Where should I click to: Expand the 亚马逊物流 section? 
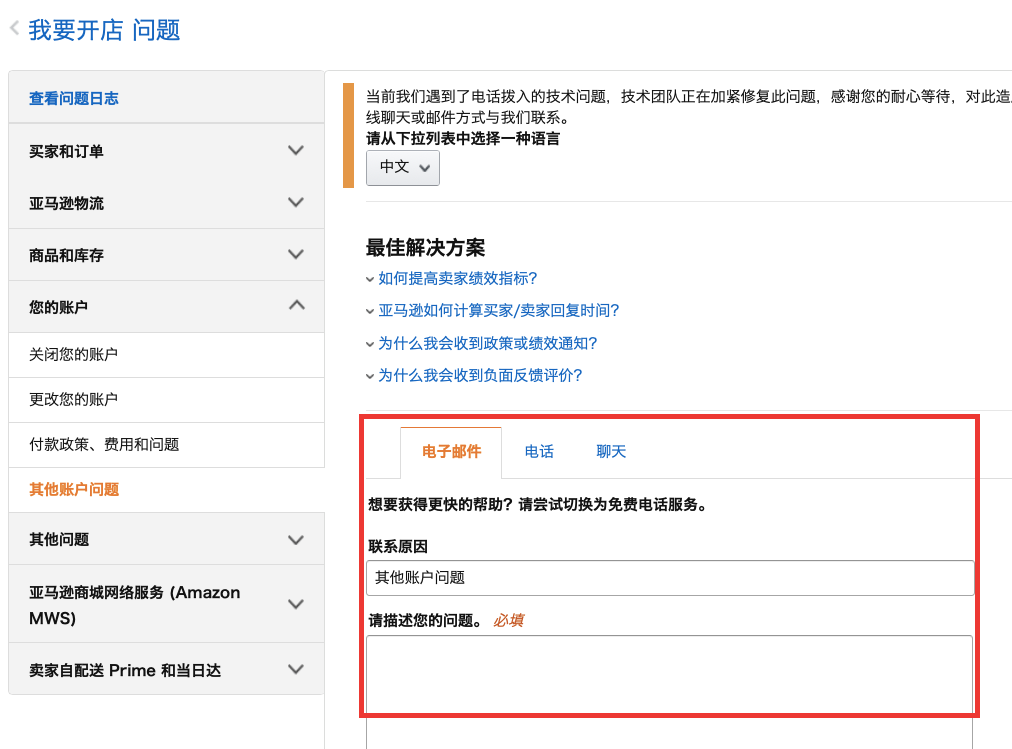click(165, 202)
